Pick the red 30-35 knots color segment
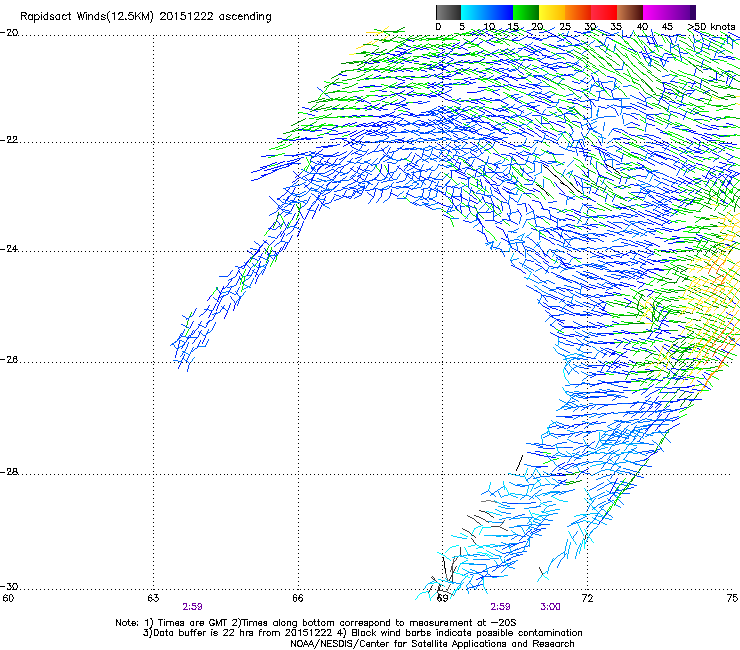This screenshot has height=650, width=740. (604, 12)
